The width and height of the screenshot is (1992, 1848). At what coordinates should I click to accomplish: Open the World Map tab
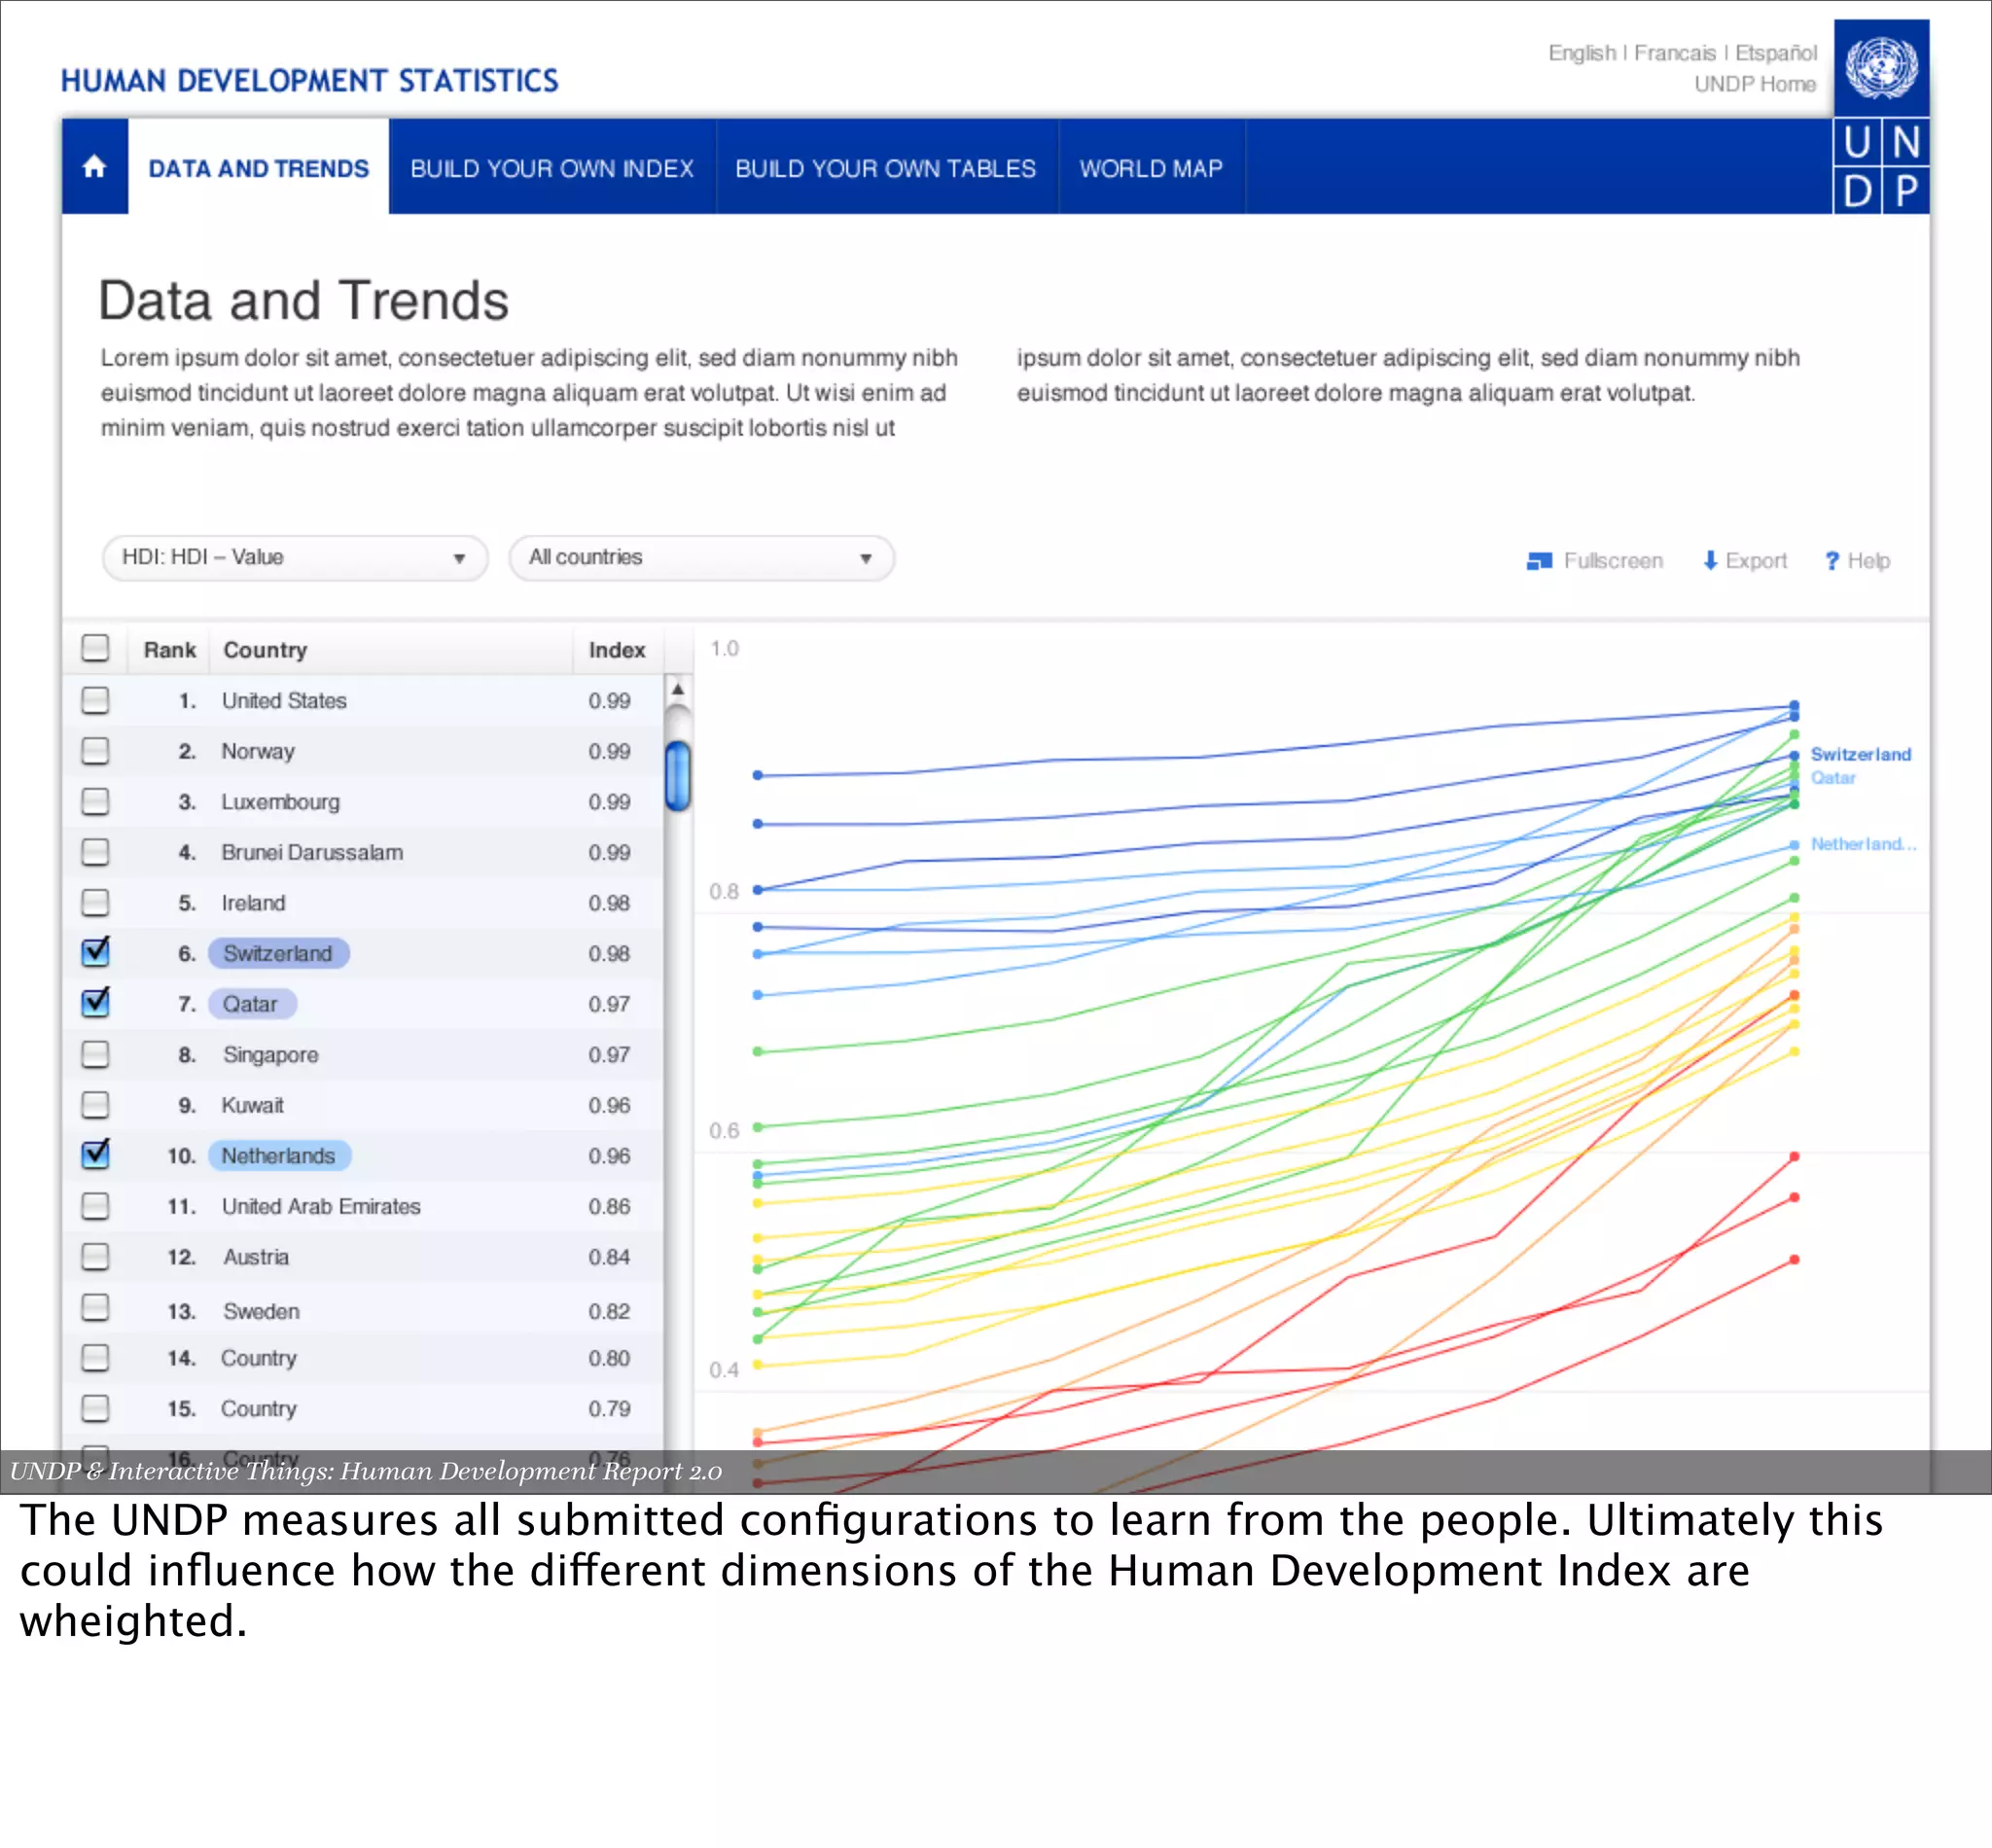(1151, 168)
